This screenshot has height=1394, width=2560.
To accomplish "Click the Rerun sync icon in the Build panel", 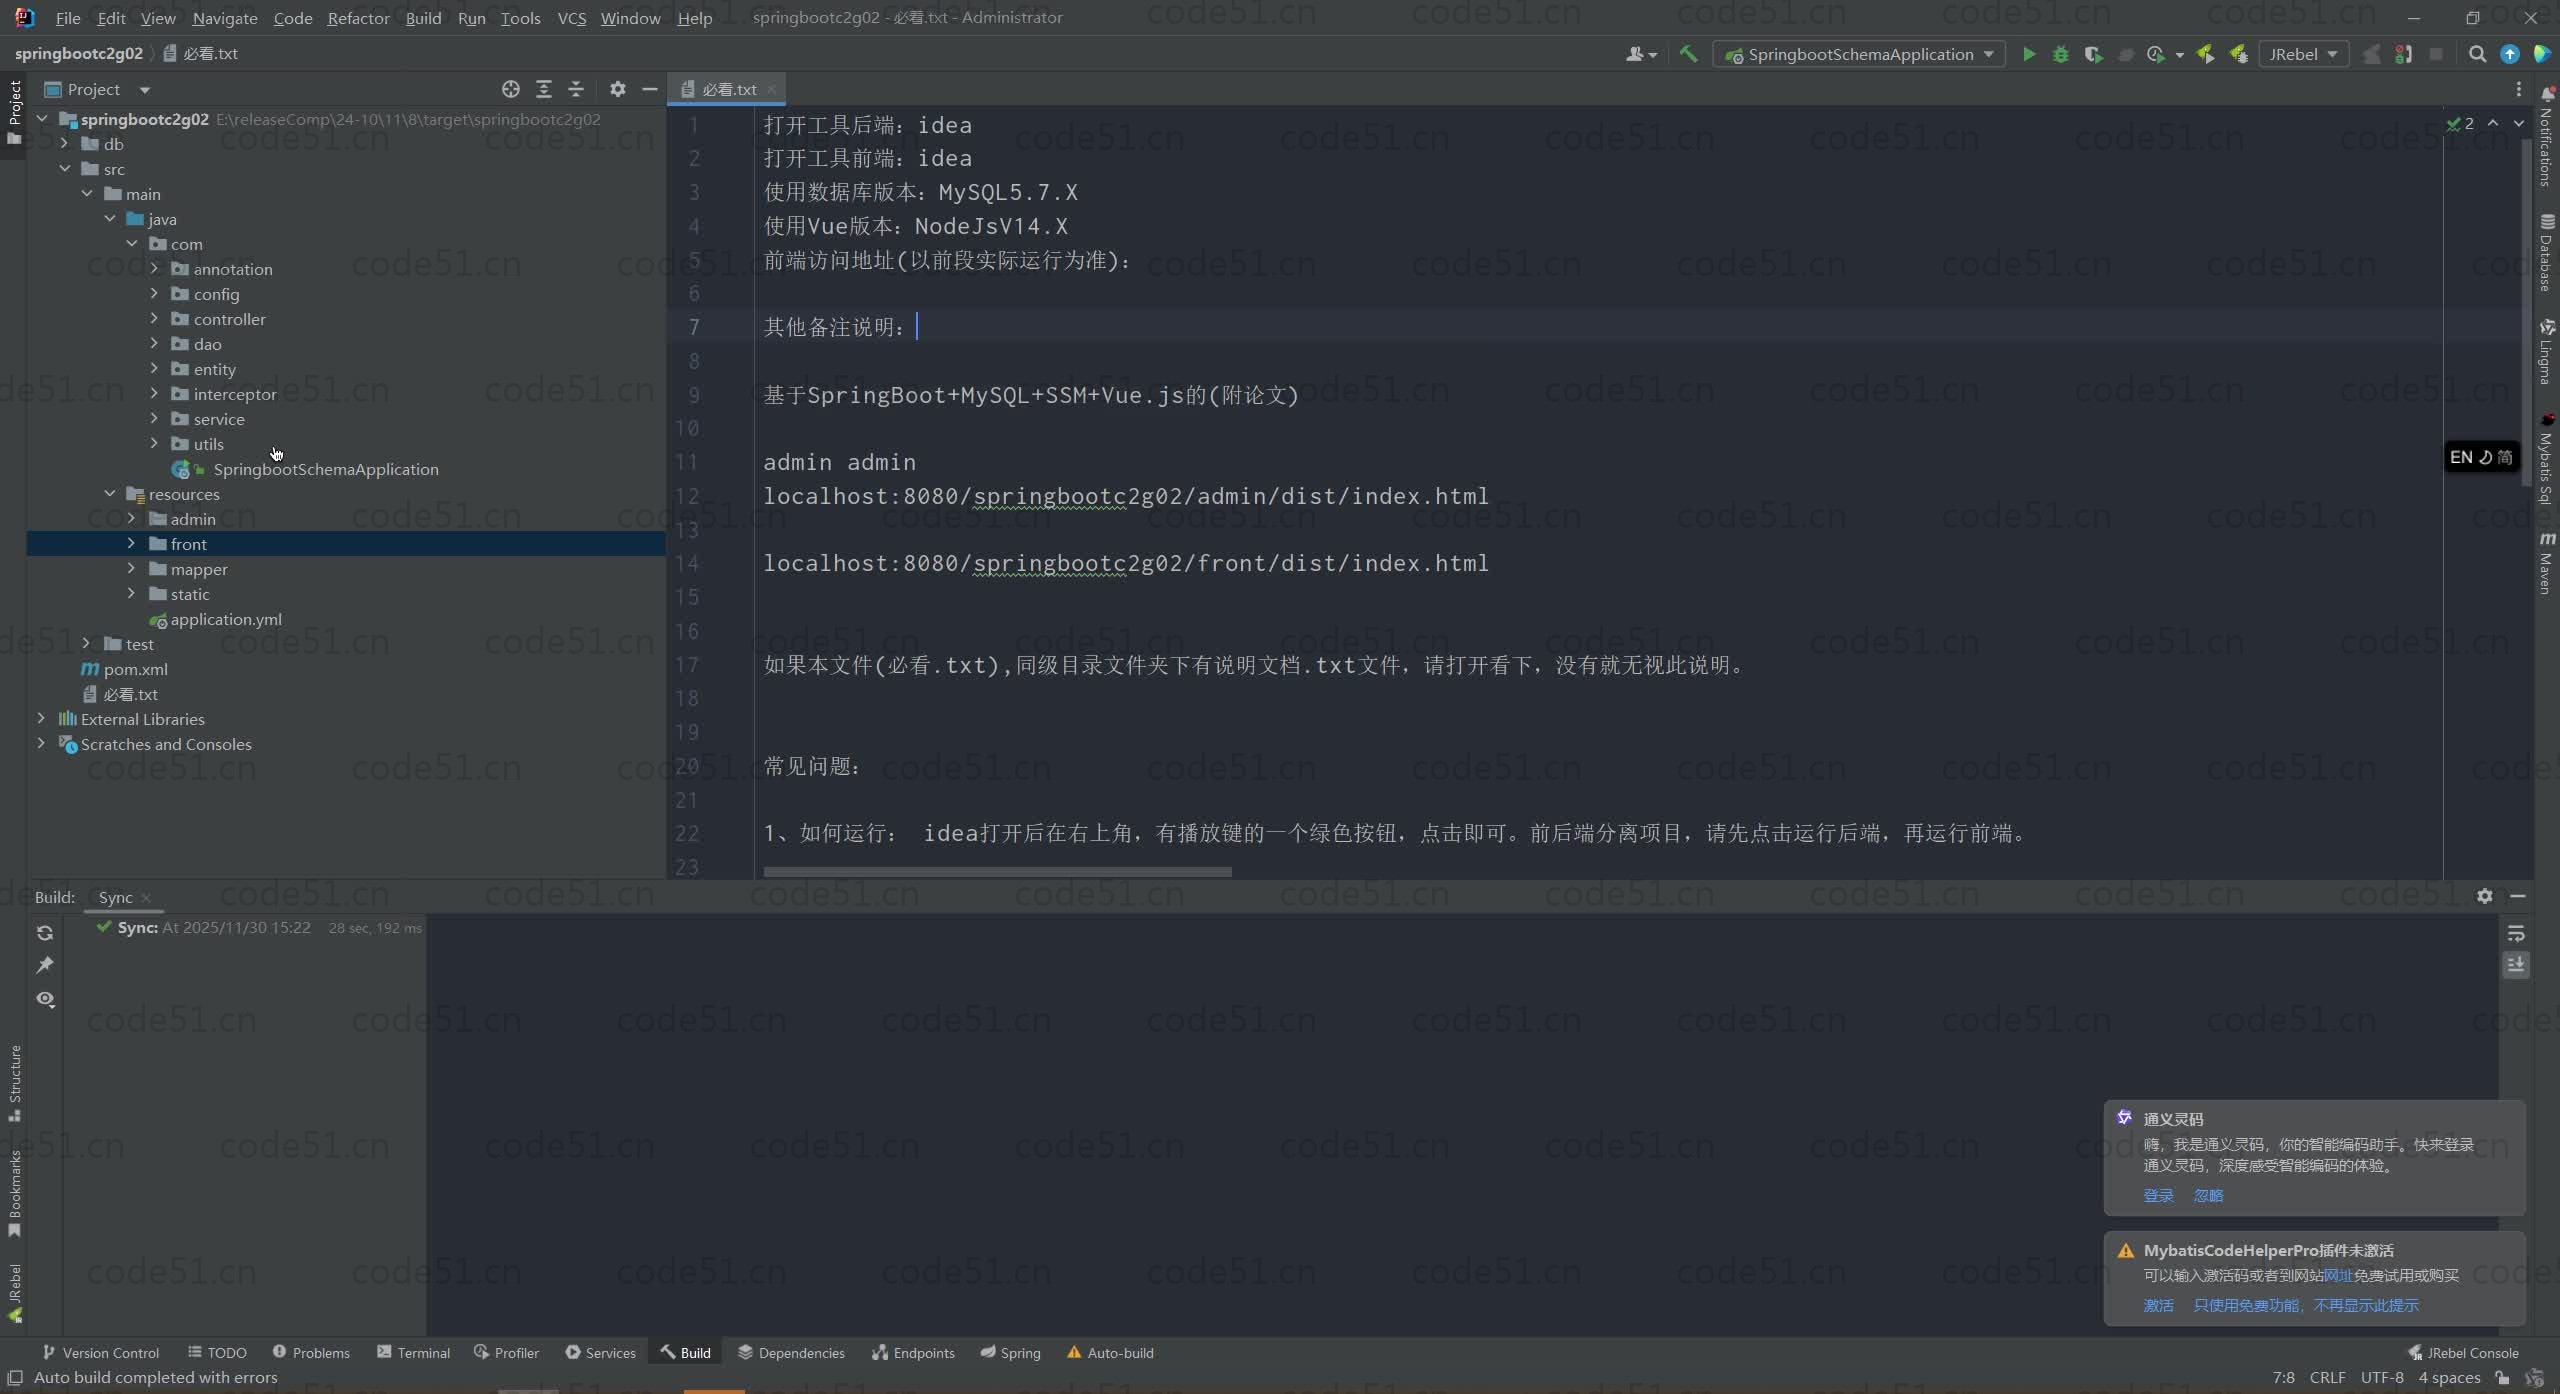I will 45,933.
